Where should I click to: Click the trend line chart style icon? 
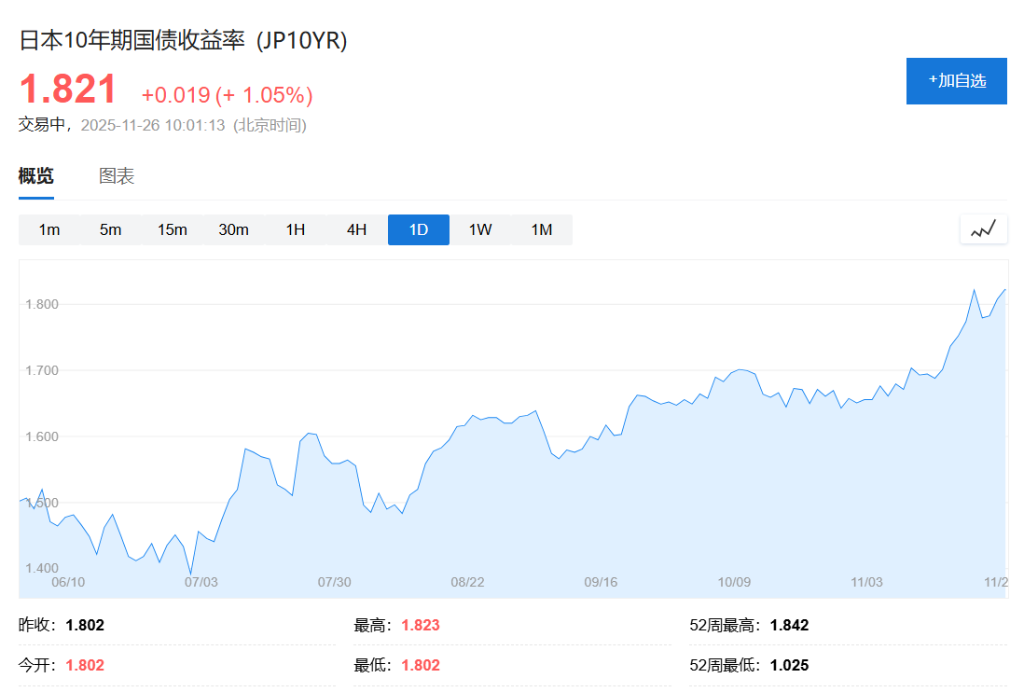(x=983, y=228)
